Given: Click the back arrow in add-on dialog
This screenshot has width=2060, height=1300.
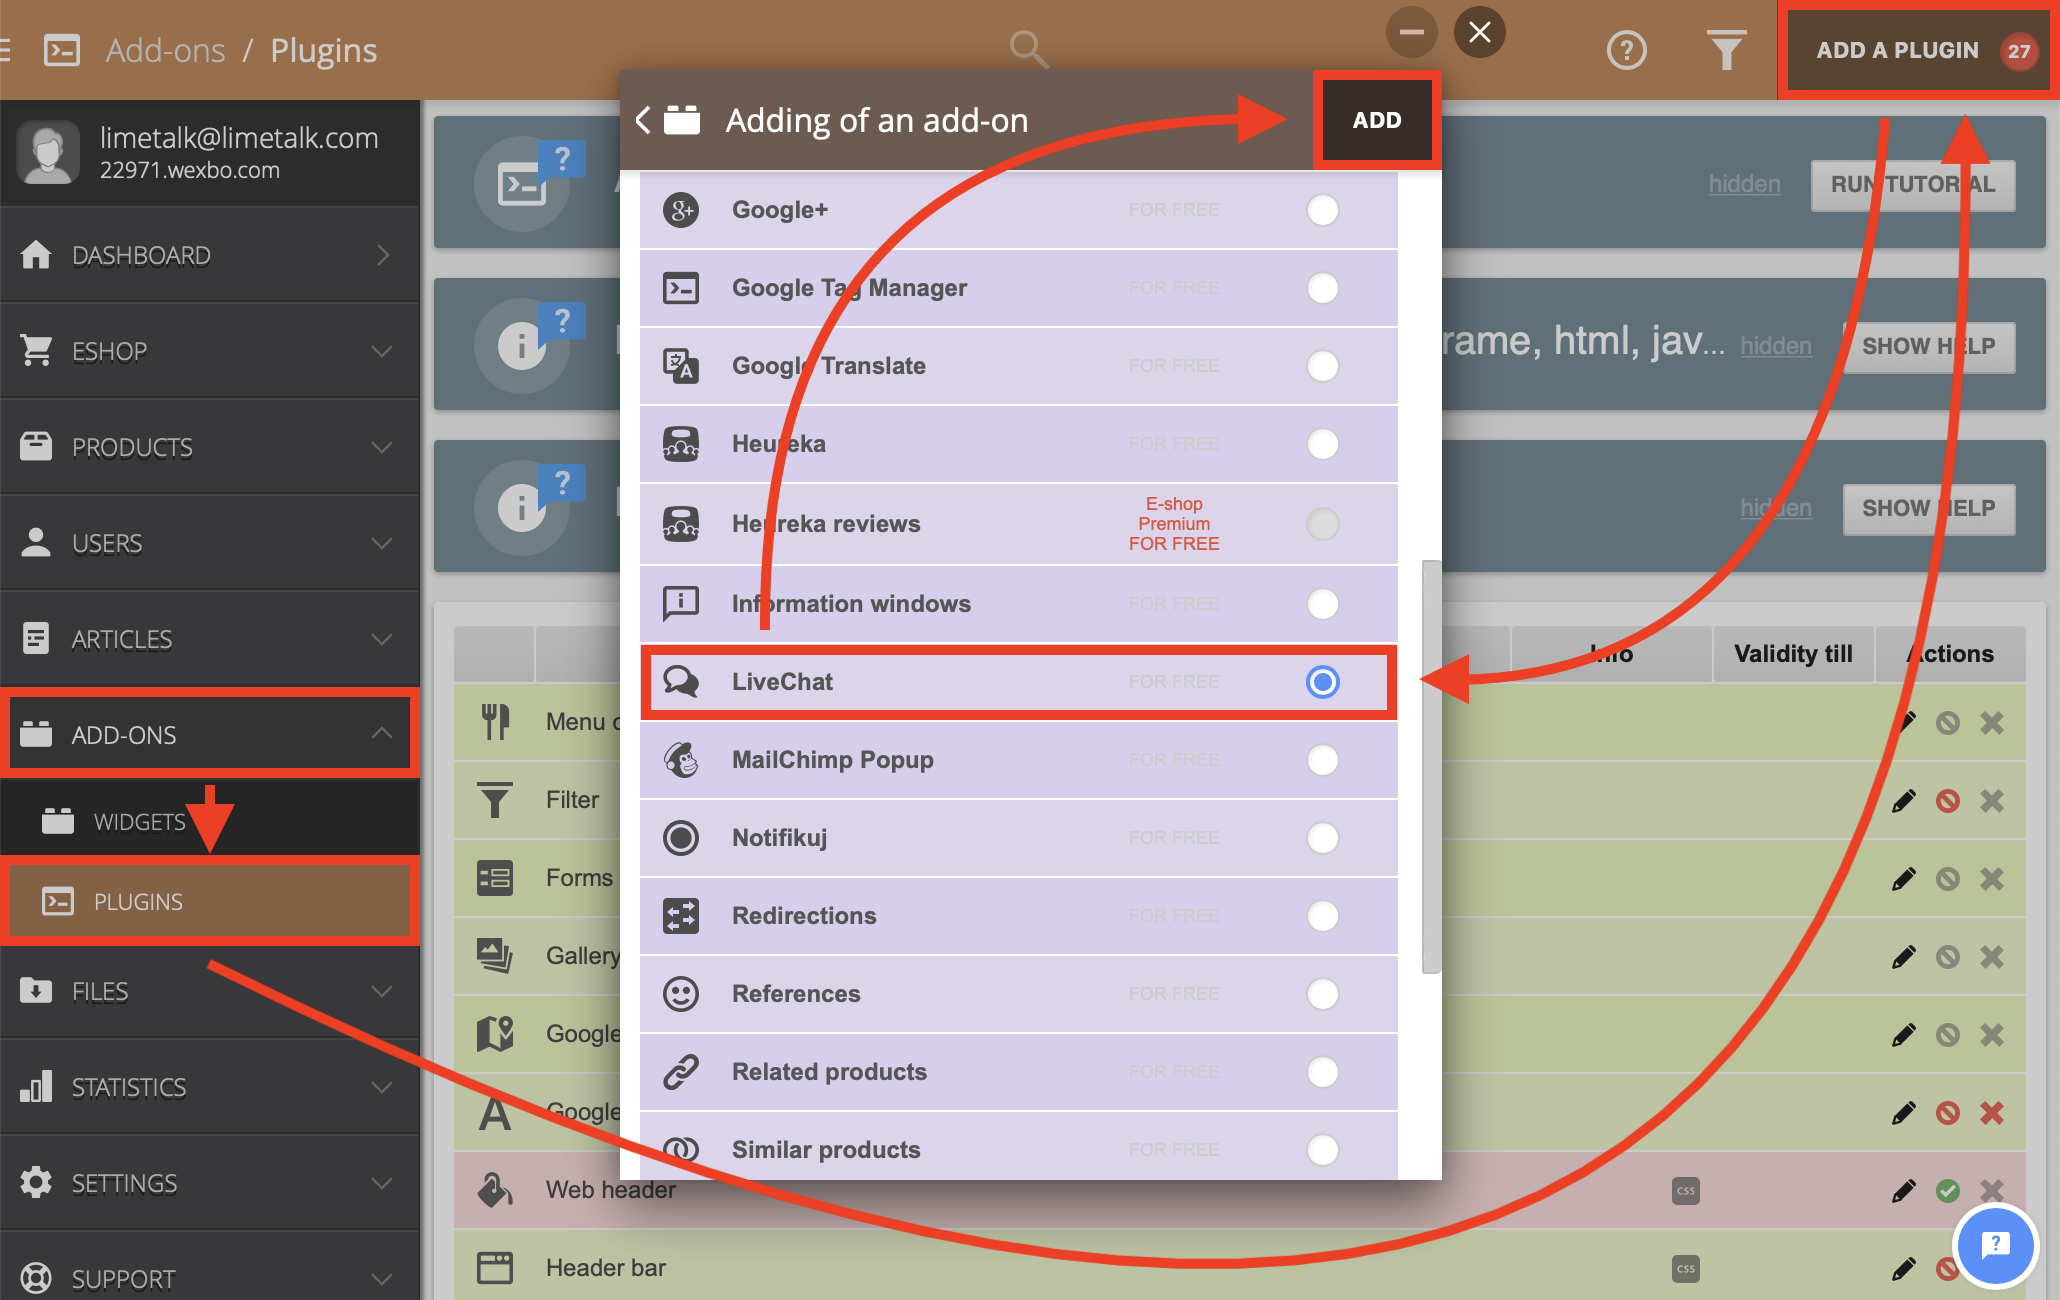Looking at the screenshot, I should 644,120.
